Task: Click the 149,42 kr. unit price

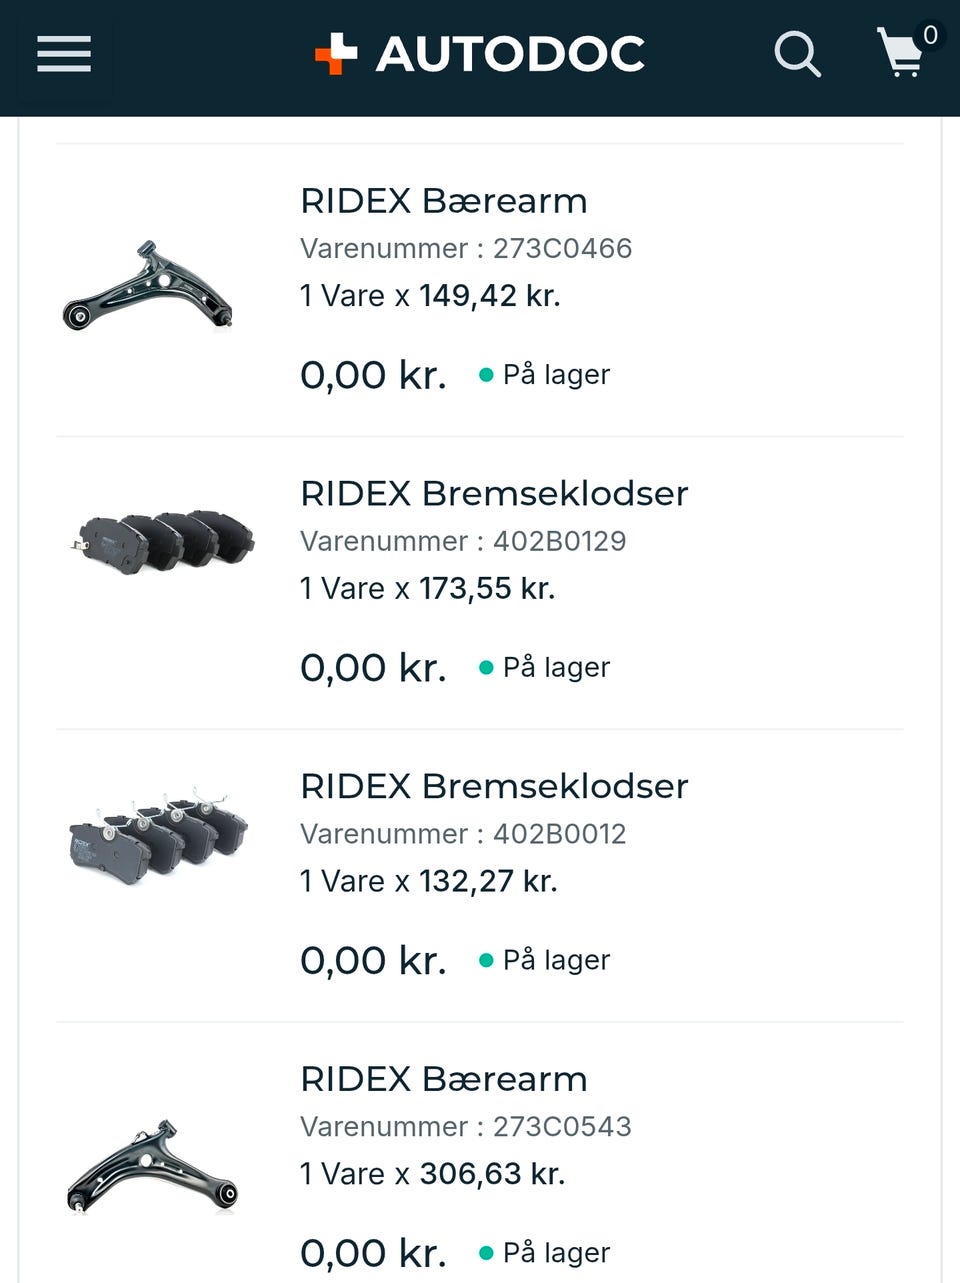Action: [489, 296]
